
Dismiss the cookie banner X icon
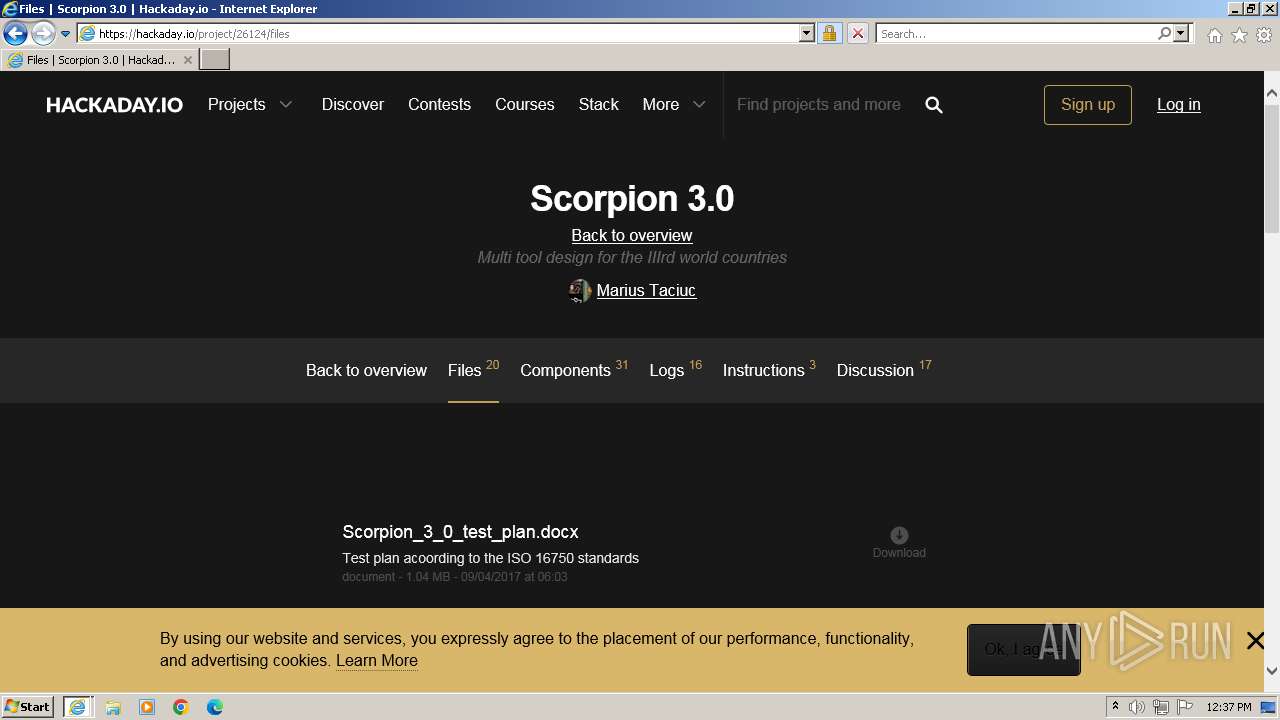(x=1256, y=641)
